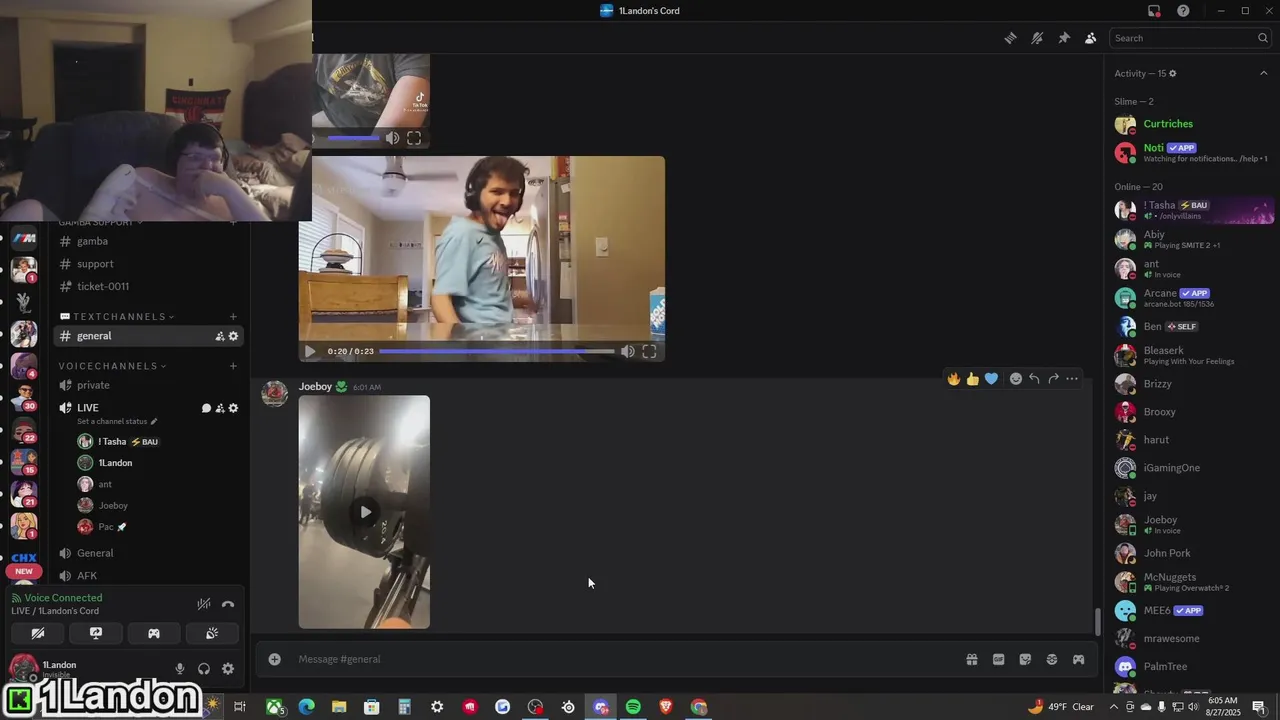Screen dimensions: 1280x720
Task: Turn on camera in voice panel
Action: [x=38, y=633]
